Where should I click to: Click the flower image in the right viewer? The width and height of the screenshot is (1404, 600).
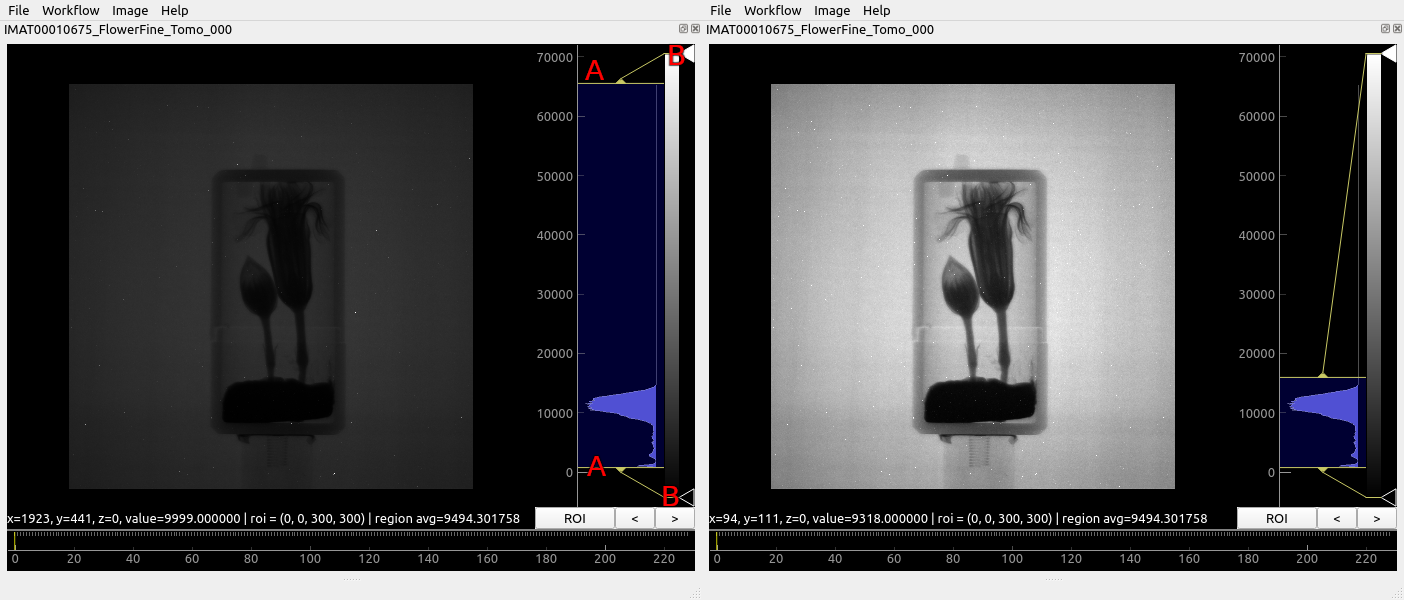pyautogui.click(x=973, y=286)
